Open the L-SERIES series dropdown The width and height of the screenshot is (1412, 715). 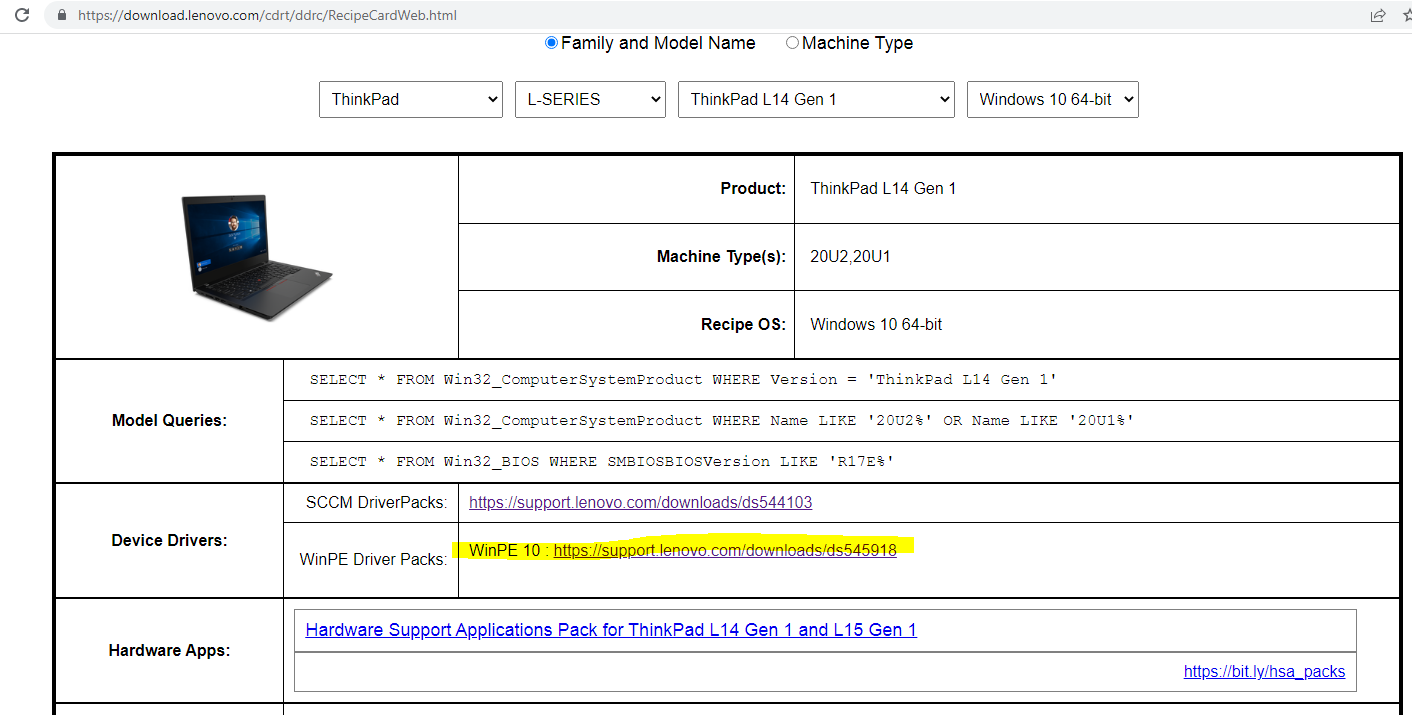pyautogui.click(x=590, y=99)
